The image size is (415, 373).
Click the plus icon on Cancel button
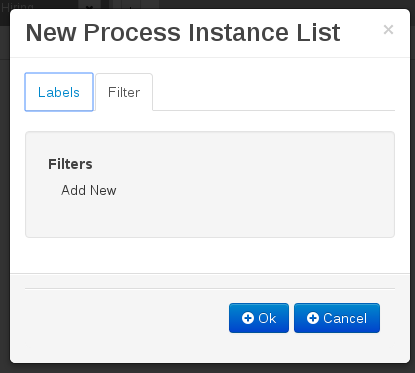313,318
